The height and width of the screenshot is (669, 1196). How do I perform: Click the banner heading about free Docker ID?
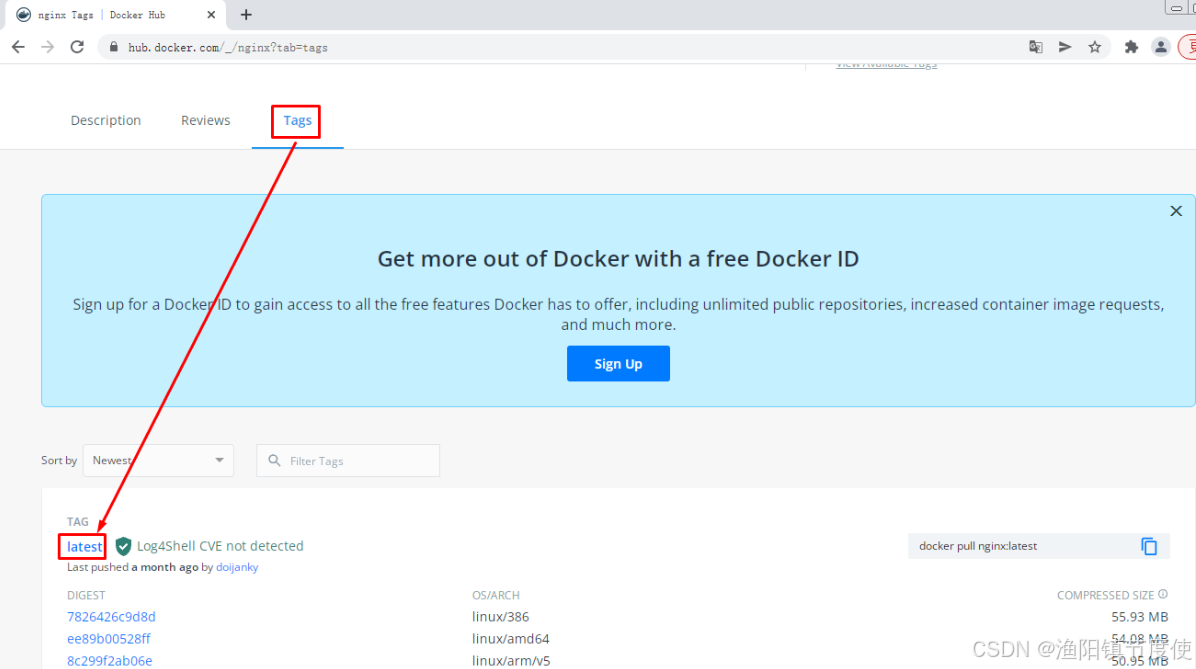pos(618,259)
